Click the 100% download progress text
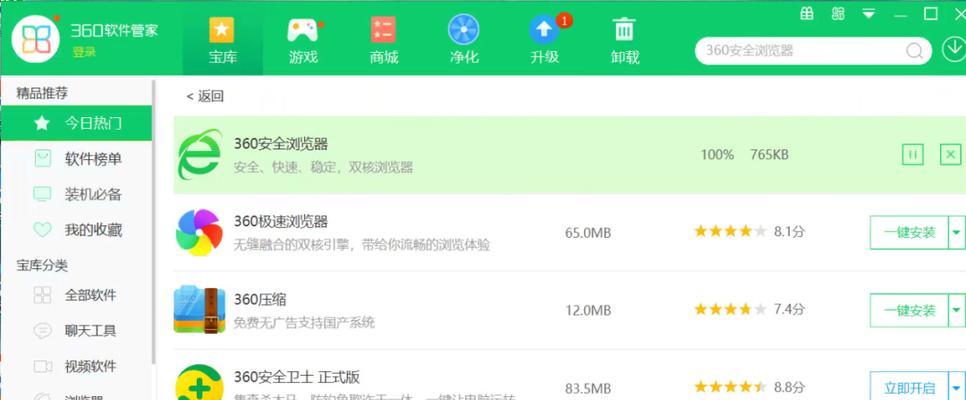 [717, 155]
